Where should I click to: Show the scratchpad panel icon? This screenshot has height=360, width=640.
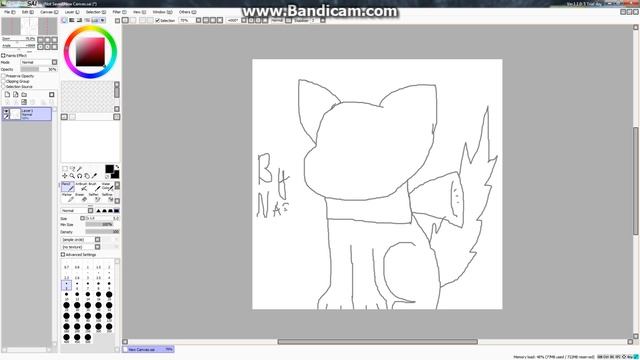103,20
